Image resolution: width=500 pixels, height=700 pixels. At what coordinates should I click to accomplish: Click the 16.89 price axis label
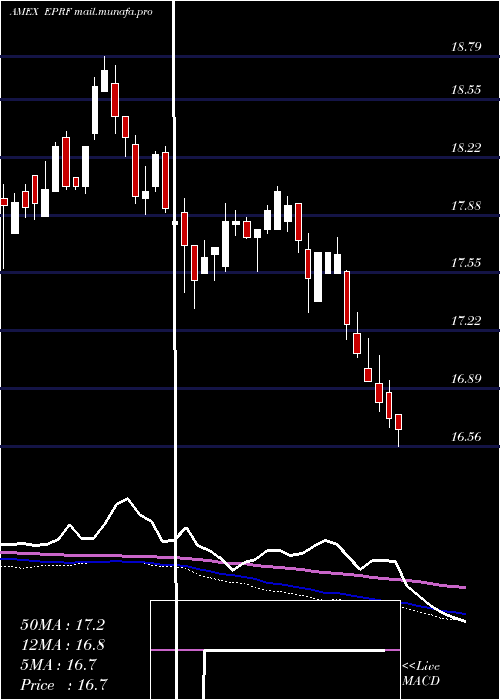point(466,379)
